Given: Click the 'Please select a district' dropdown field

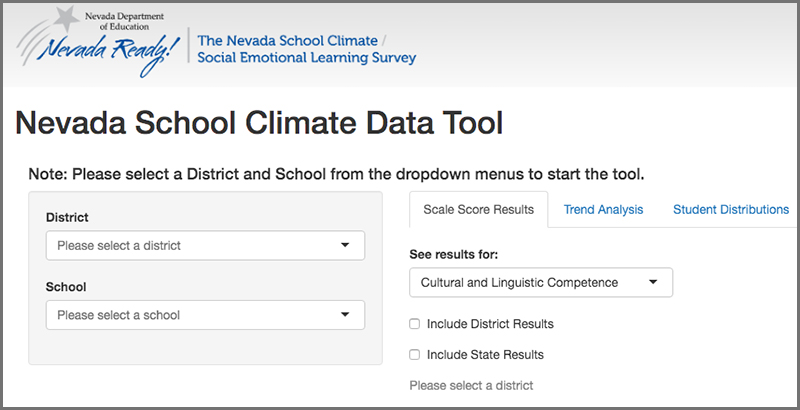Looking at the screenshot, I should (x=205, y=245).
